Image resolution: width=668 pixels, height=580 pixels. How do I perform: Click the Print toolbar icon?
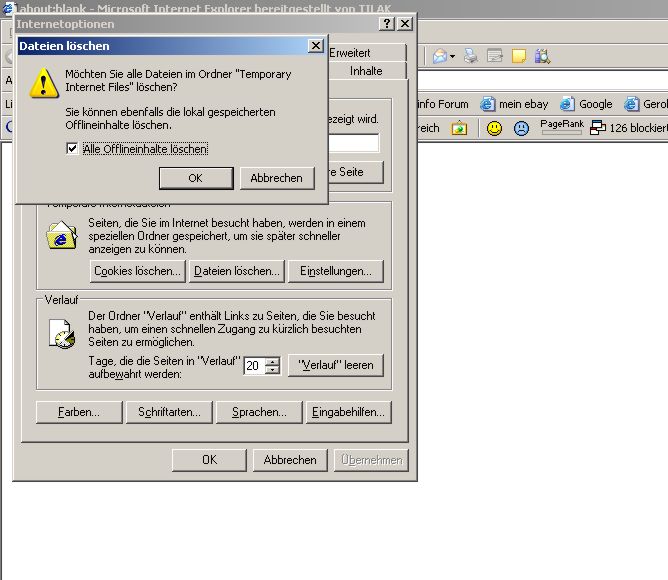[x=469, y=57]
